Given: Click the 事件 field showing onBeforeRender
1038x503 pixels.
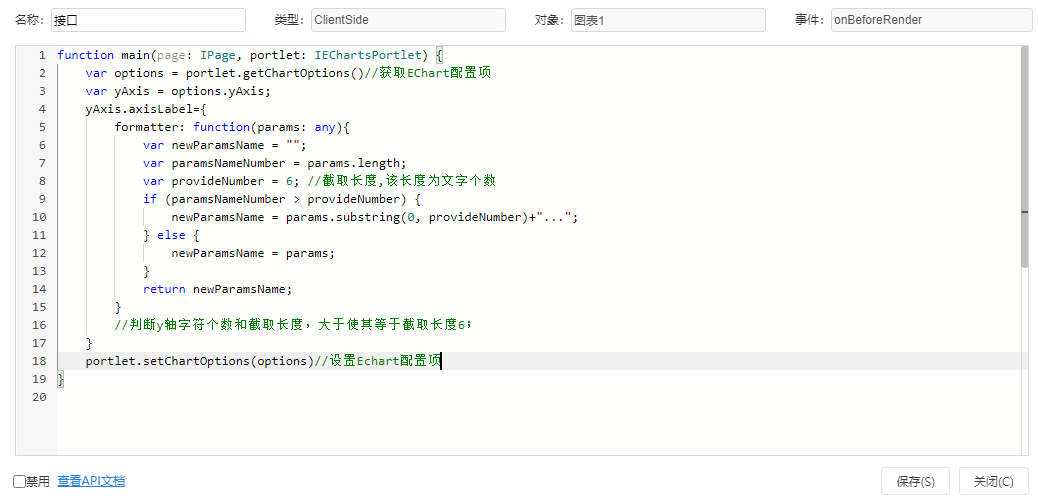Looking at the screenshot, I should tap(931, 20).
